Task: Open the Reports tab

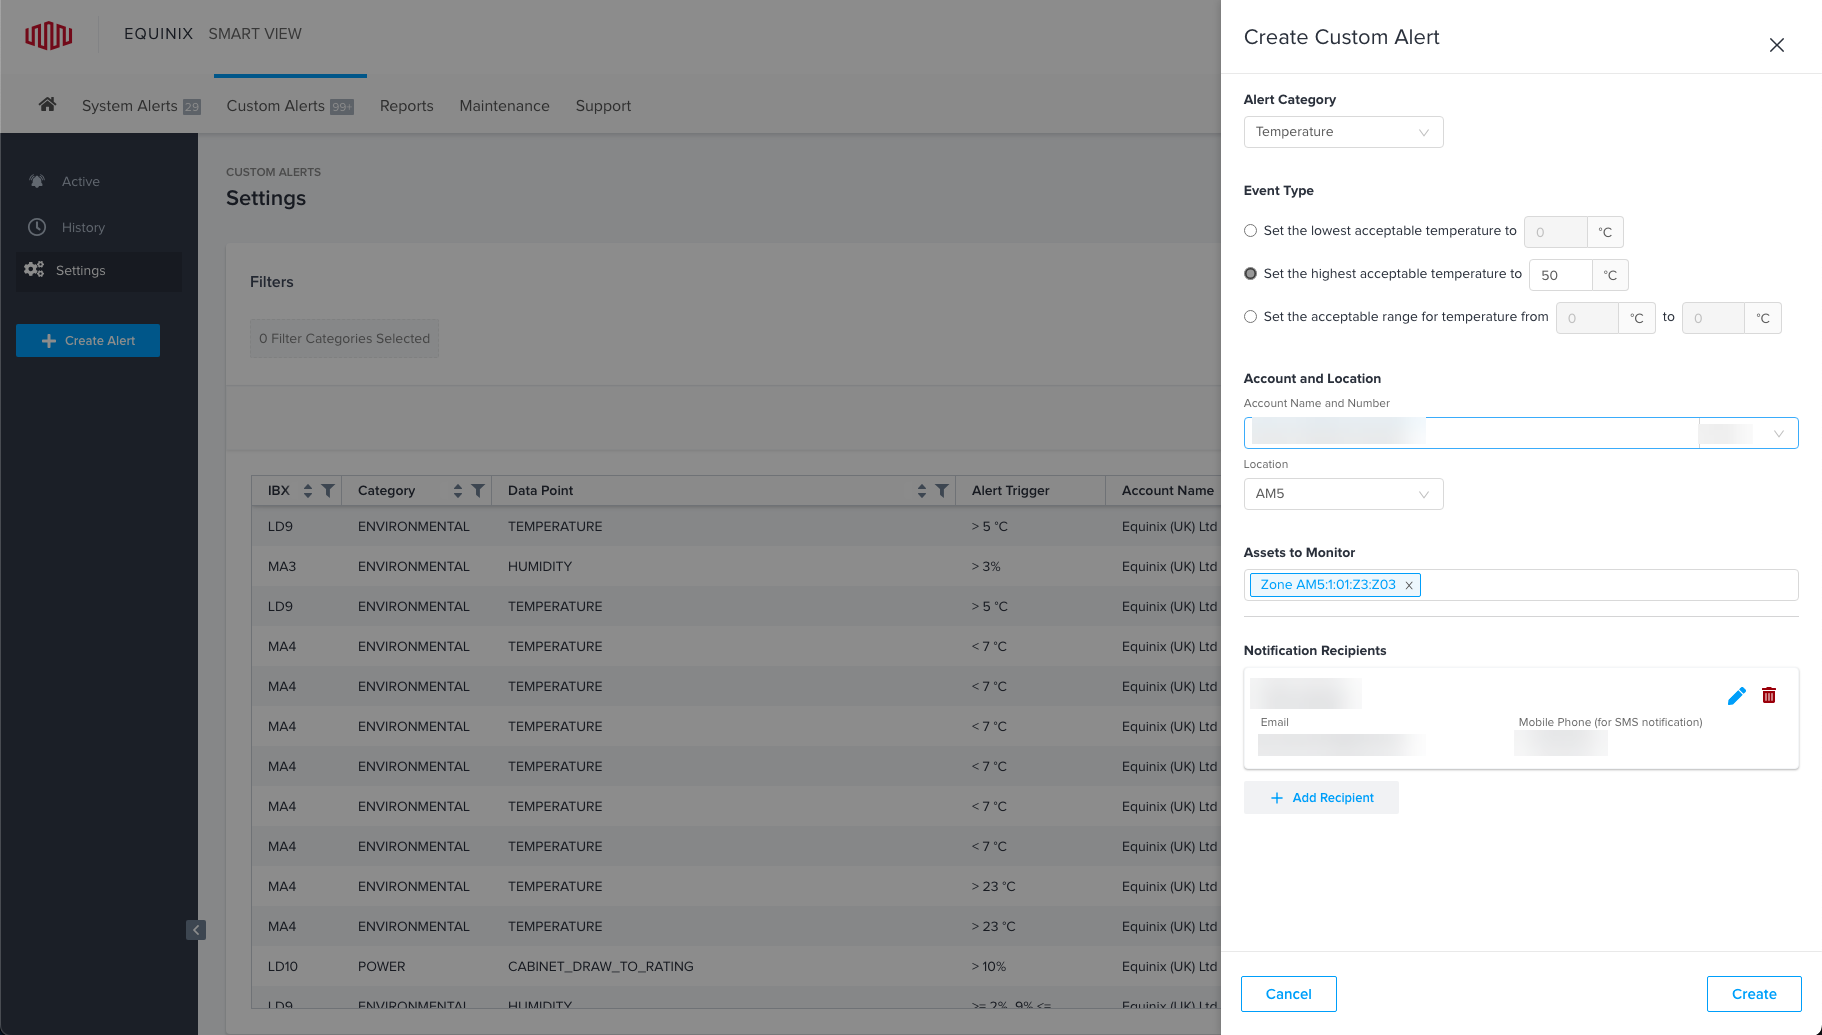Action: click(407, 106)
